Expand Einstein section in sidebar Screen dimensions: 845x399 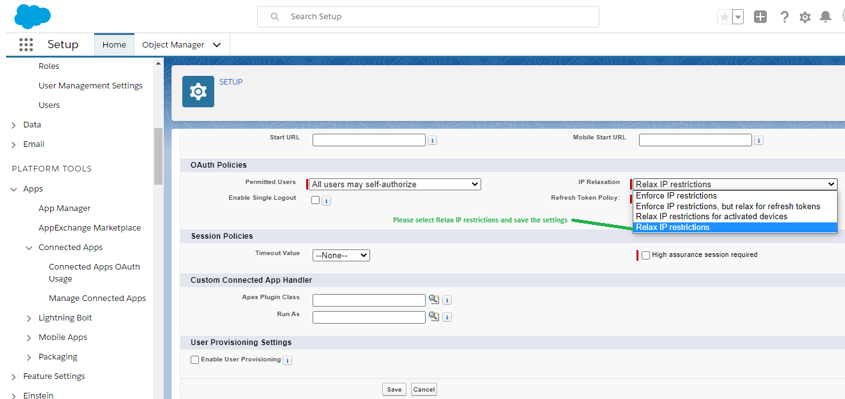coord(13,396)
